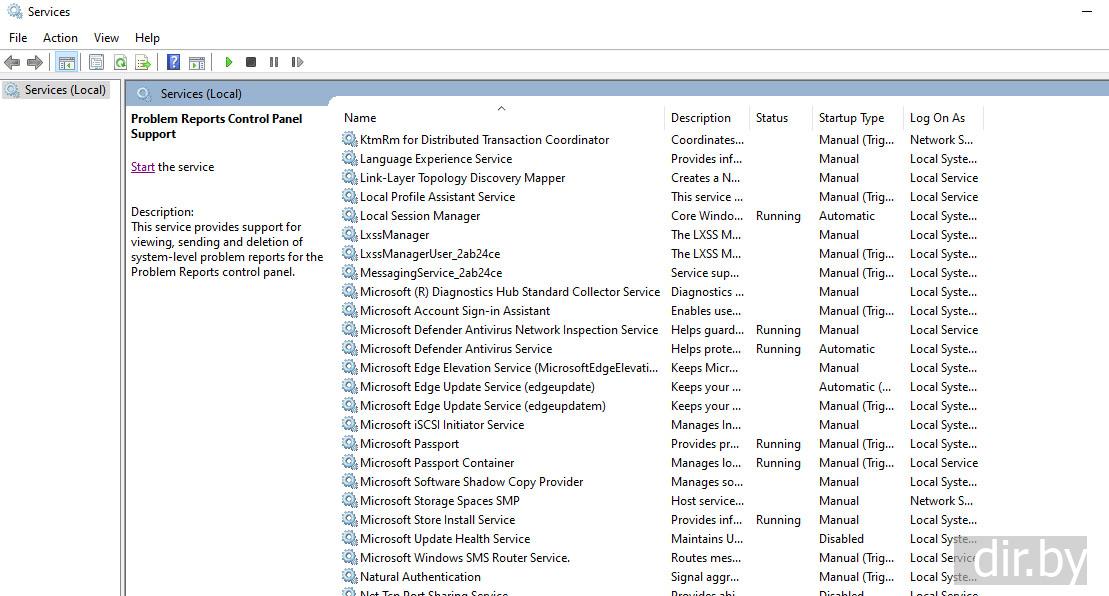
Task: Click the Forward arrow in toolbar
Action: click(x=35, y=62)
